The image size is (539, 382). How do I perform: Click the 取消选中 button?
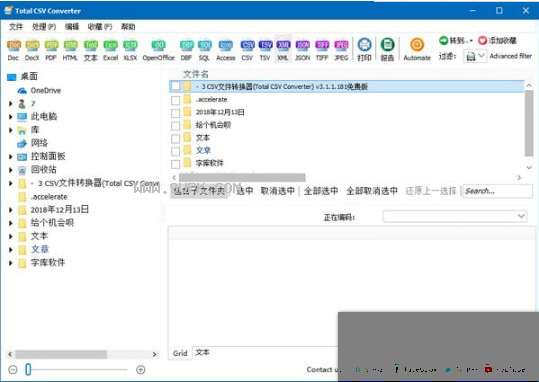pos(277,191)
